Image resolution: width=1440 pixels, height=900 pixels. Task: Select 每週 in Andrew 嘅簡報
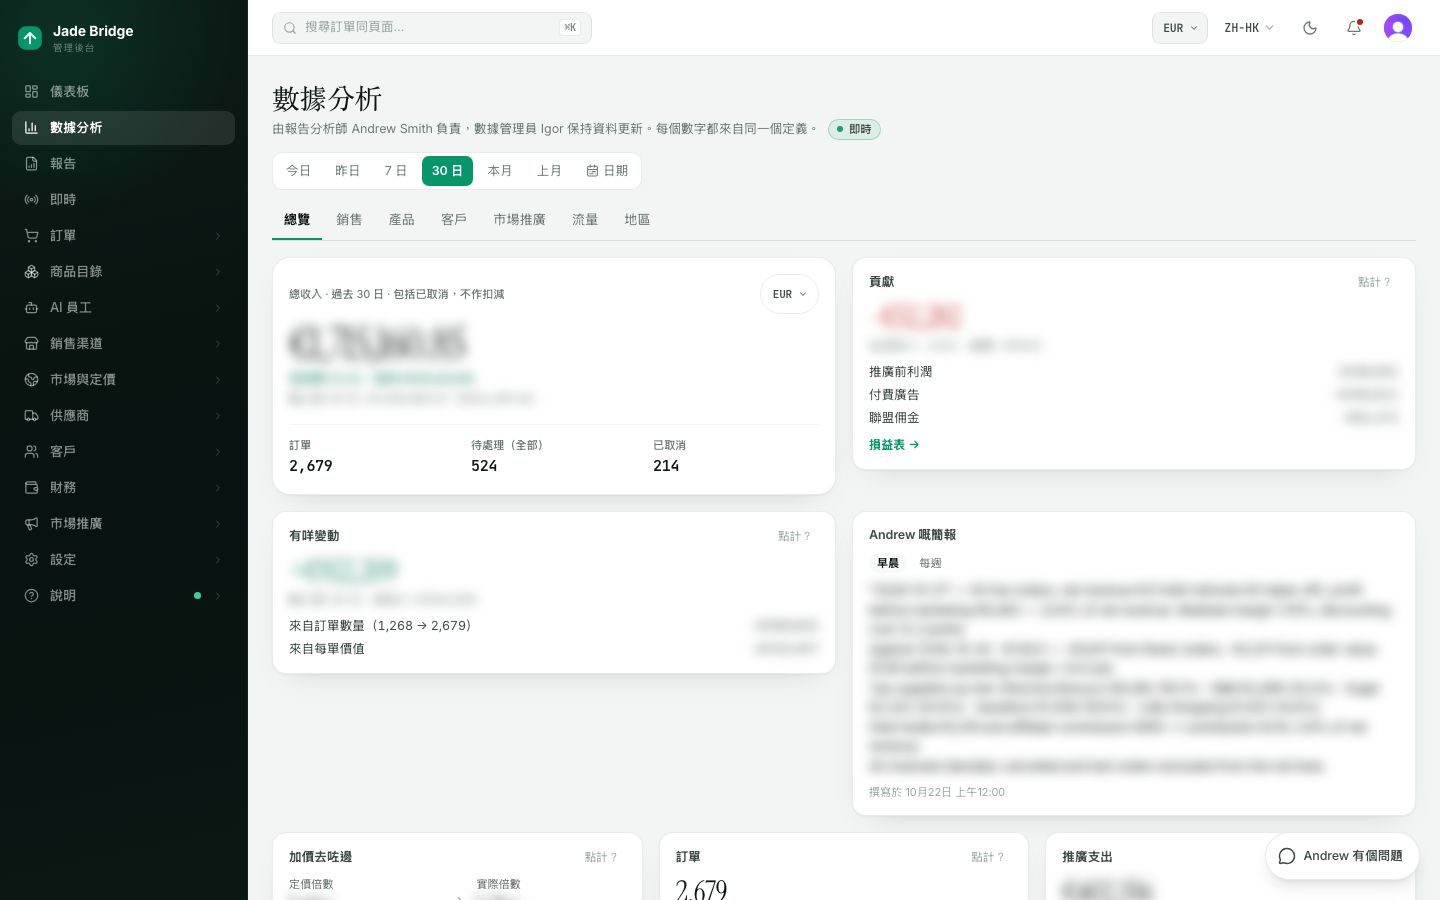[x=930, y=563]
